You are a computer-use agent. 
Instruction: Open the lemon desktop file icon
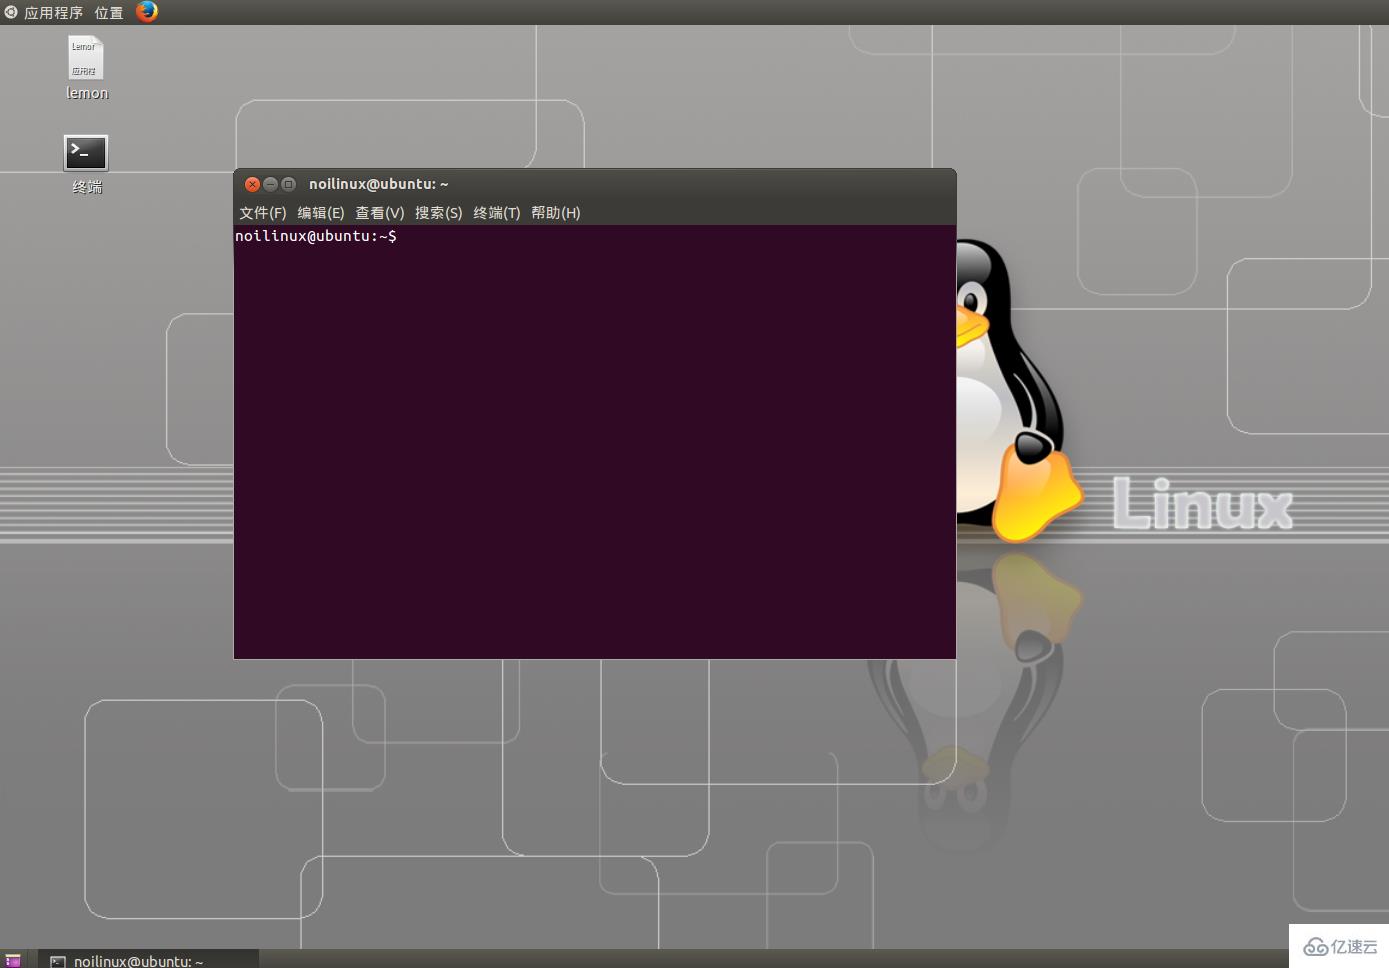(86, 68)
